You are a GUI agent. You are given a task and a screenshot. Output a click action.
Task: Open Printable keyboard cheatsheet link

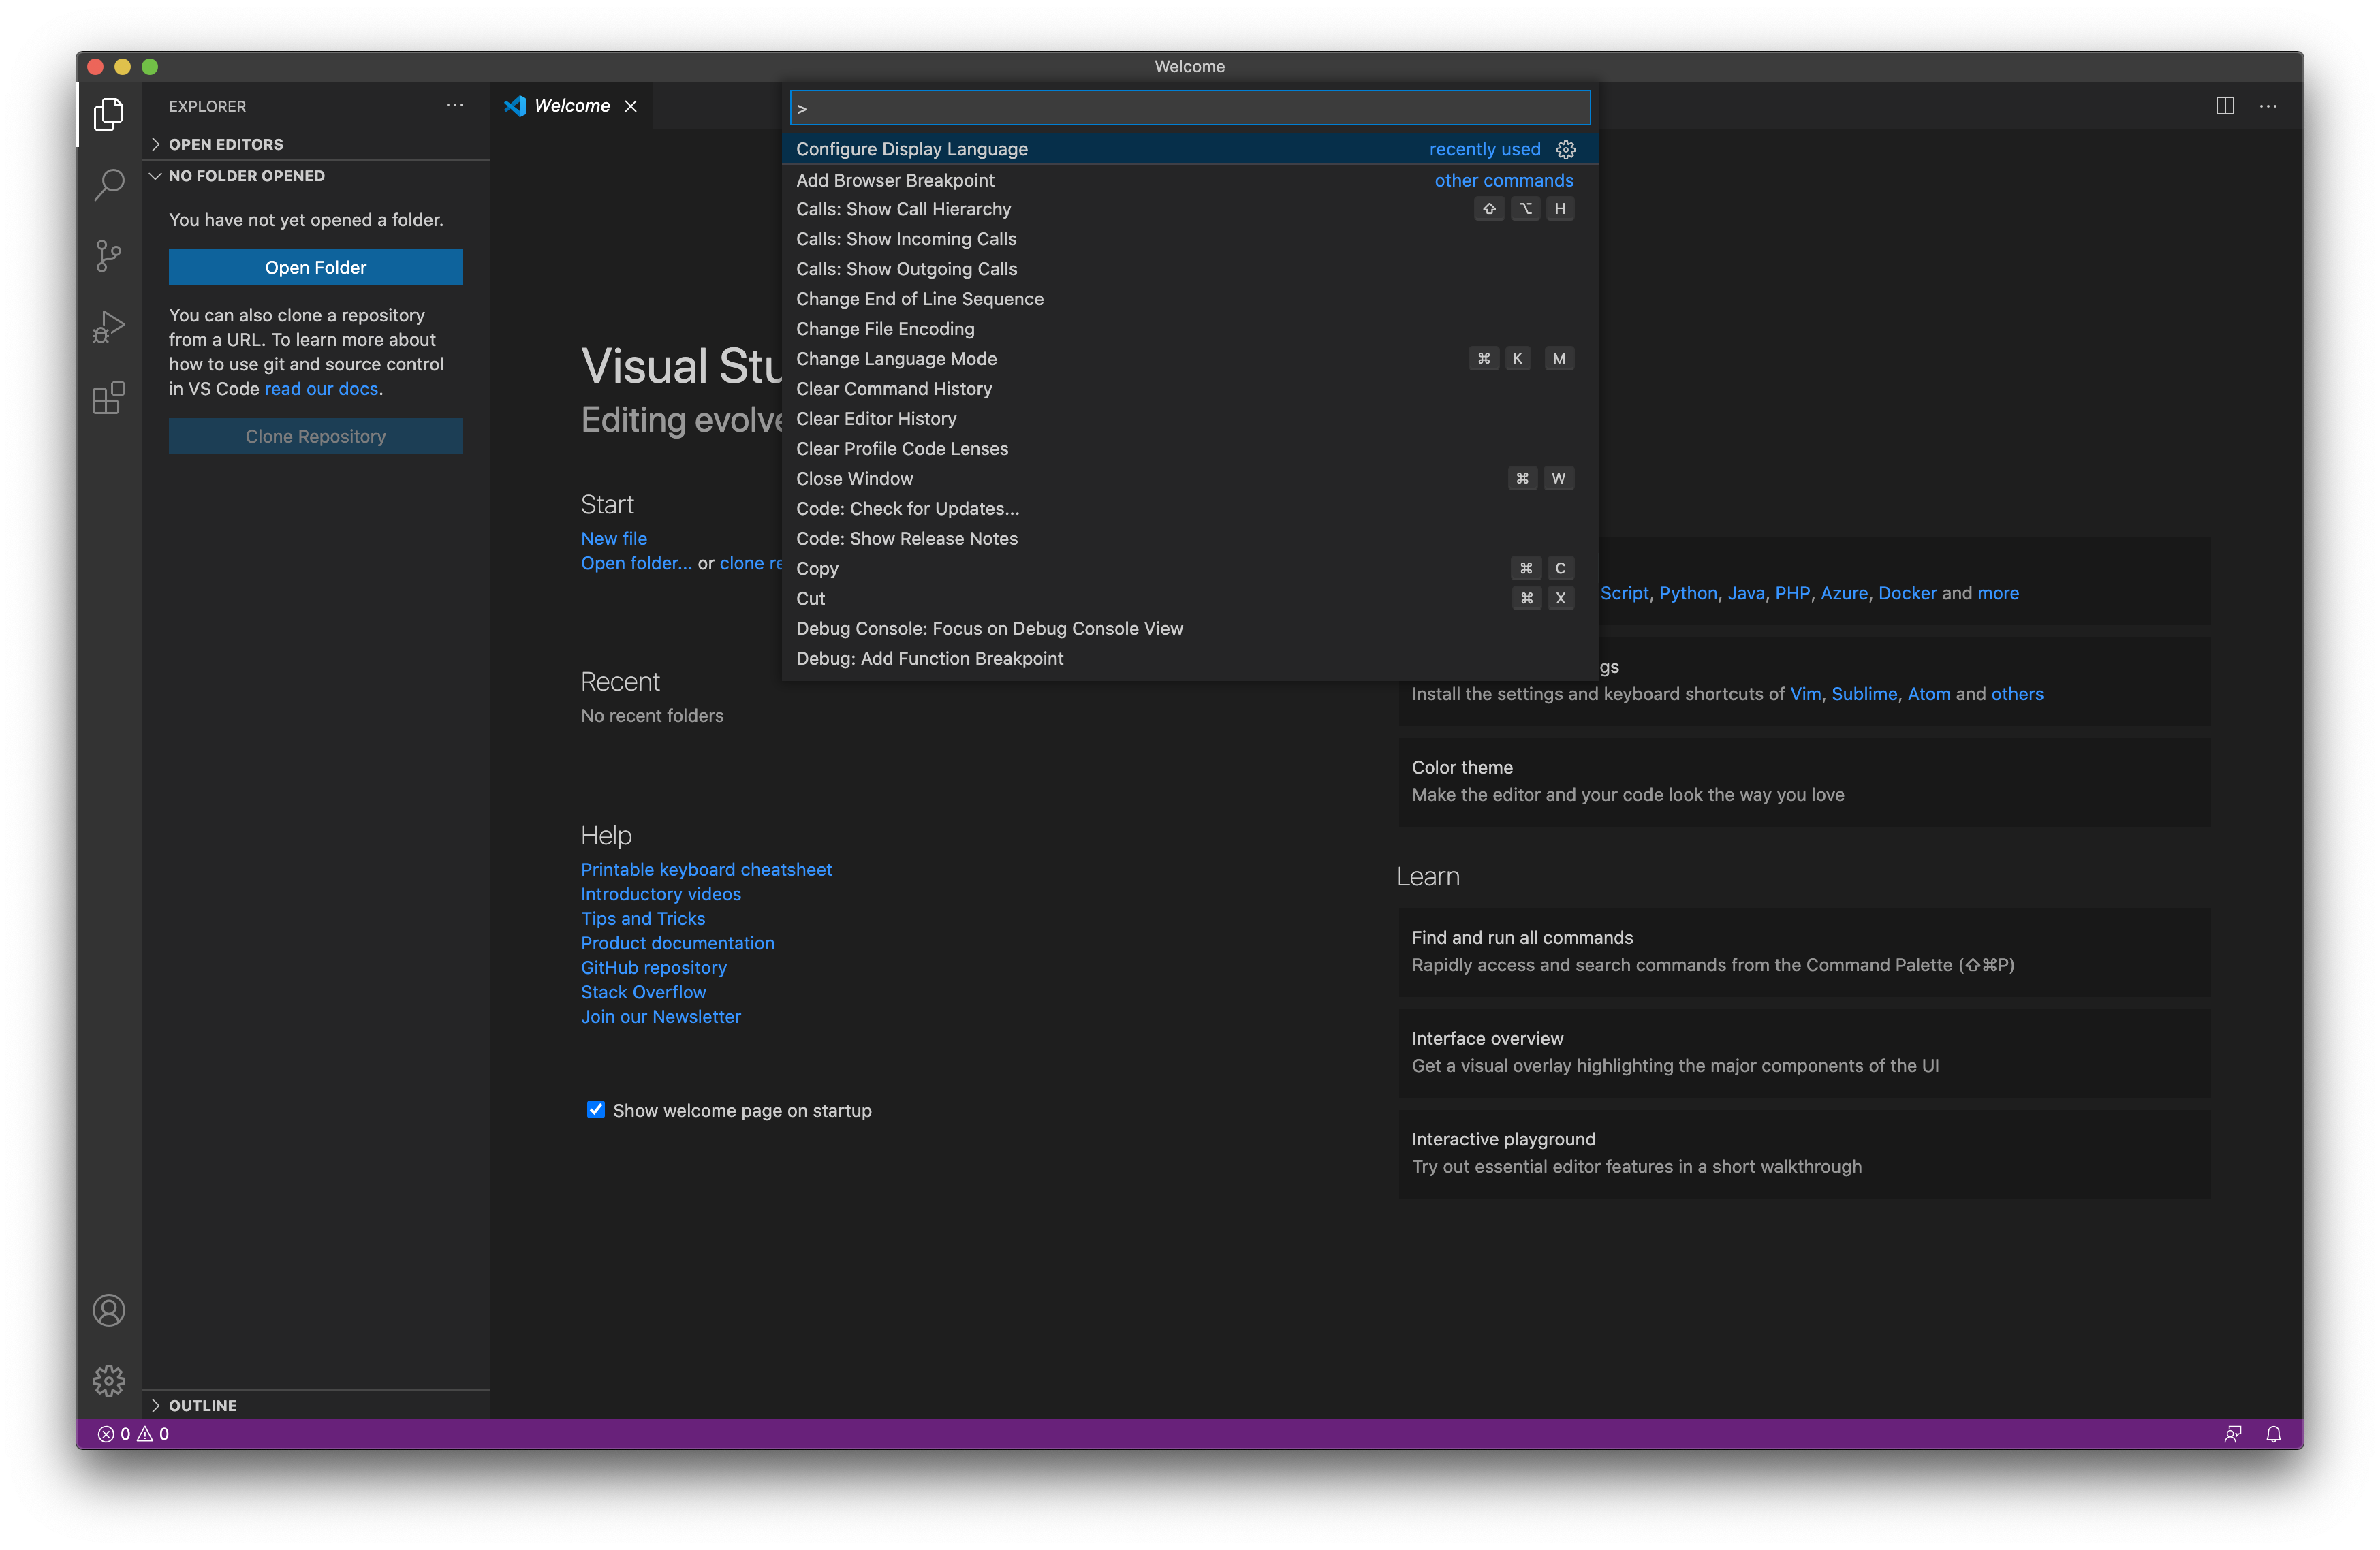pyautogui.click(x=706, y=868)
